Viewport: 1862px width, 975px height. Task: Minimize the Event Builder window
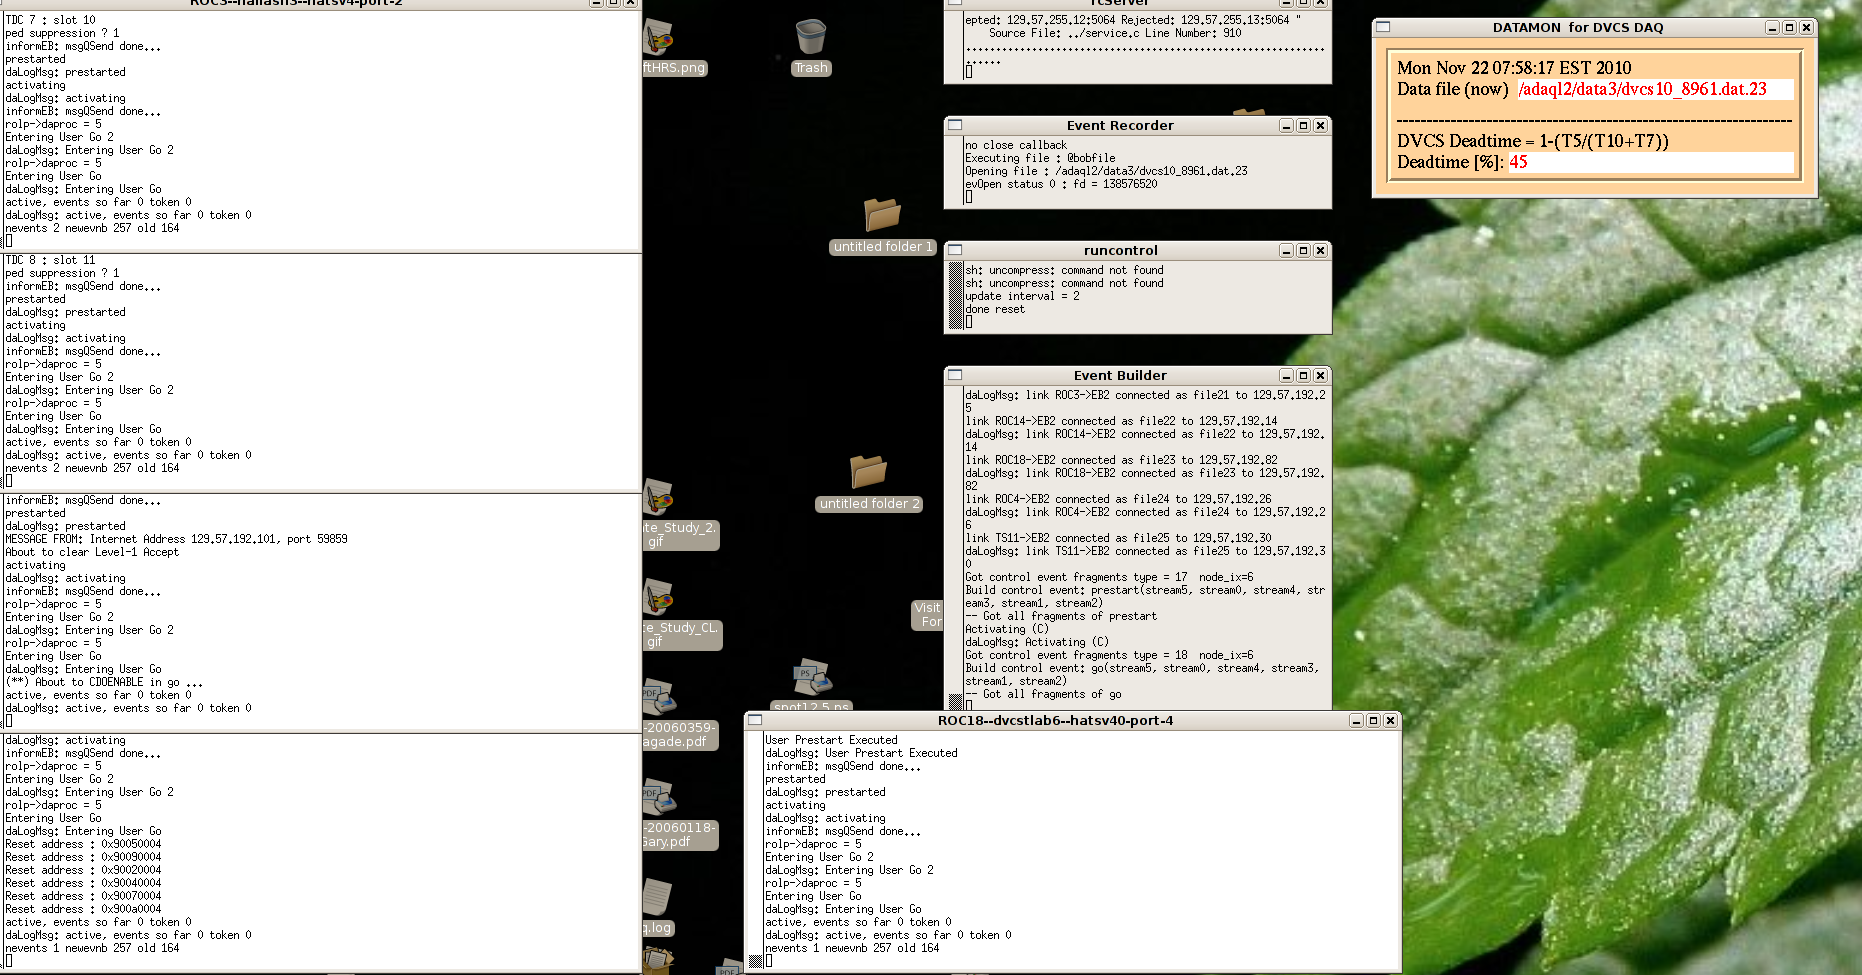click(1286, 375)
